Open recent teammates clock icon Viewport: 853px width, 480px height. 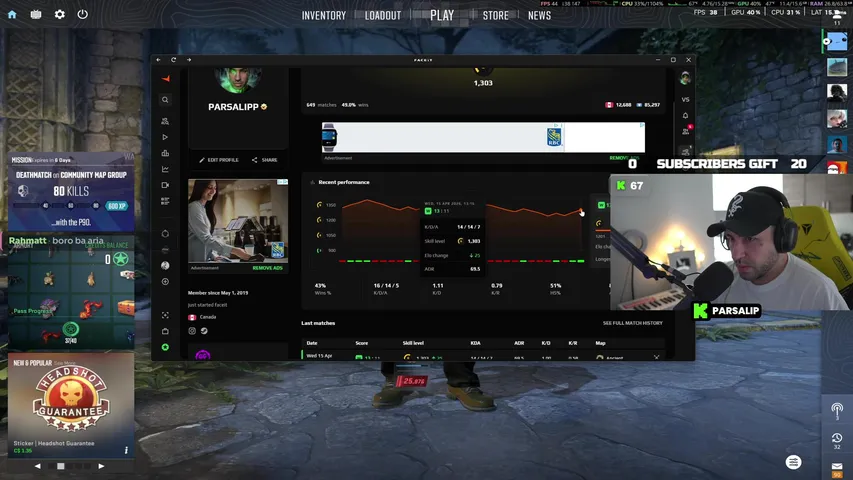pos(837,438)
